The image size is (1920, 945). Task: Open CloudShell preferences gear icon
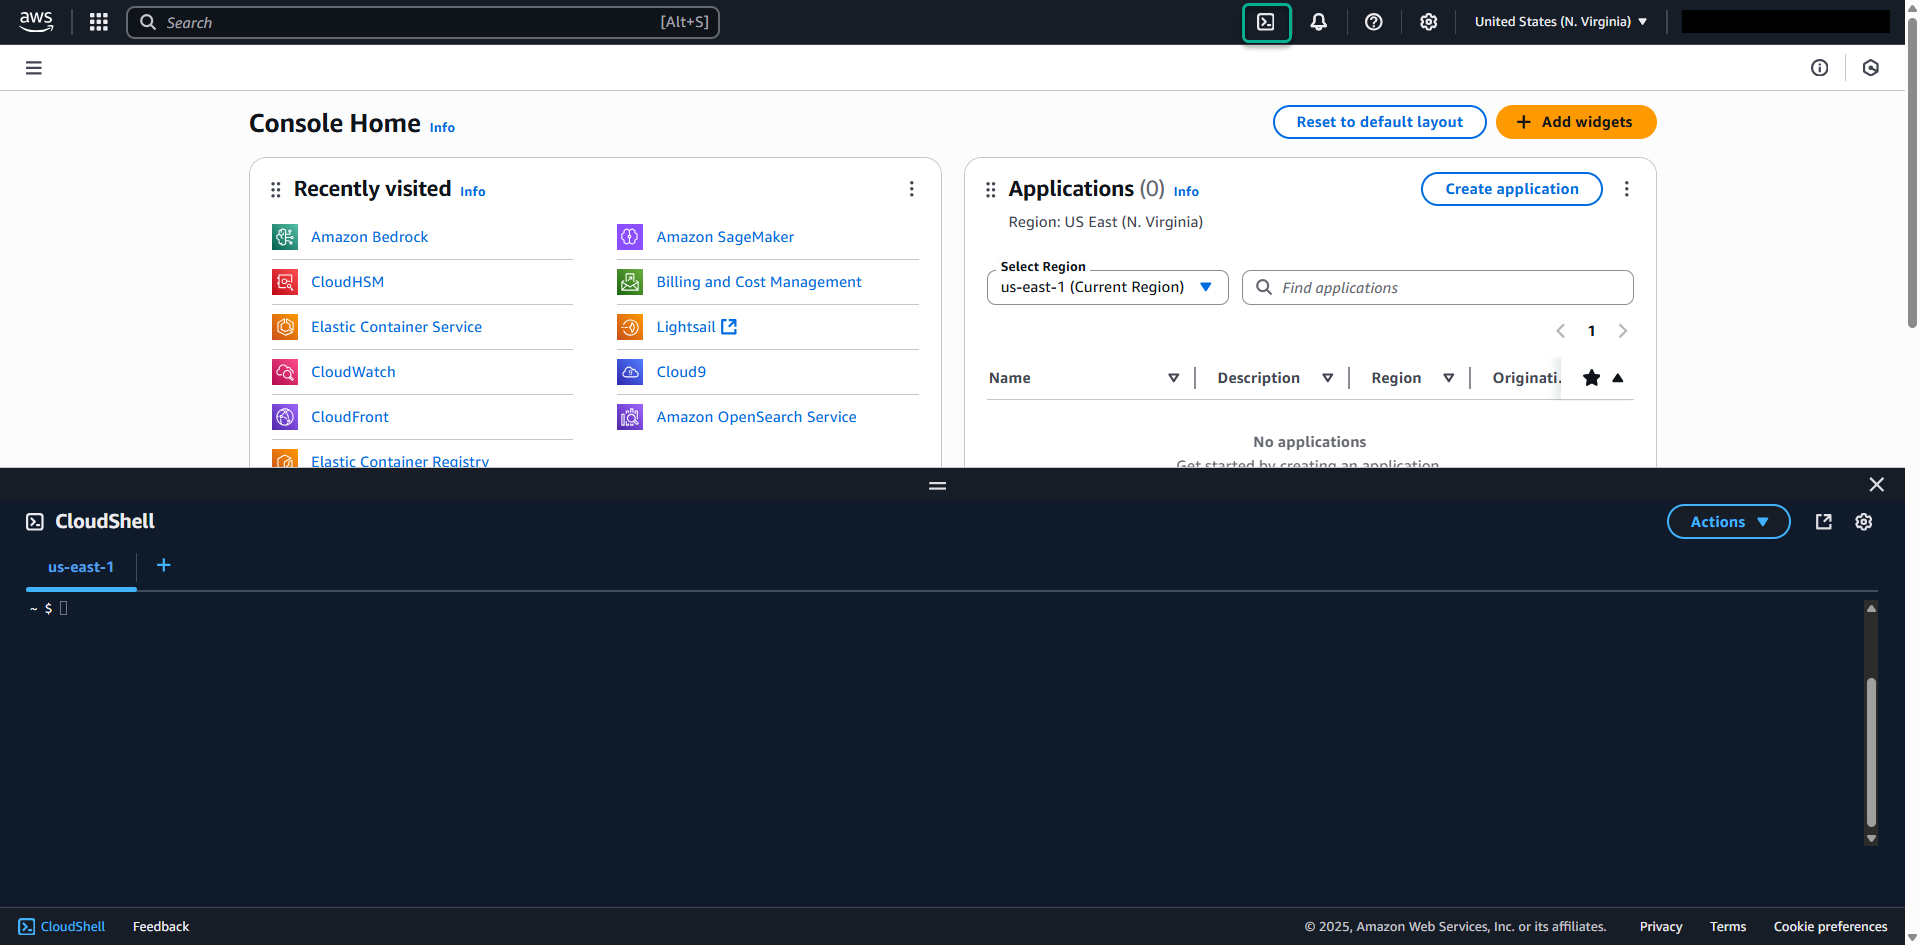coord(1864,522)
